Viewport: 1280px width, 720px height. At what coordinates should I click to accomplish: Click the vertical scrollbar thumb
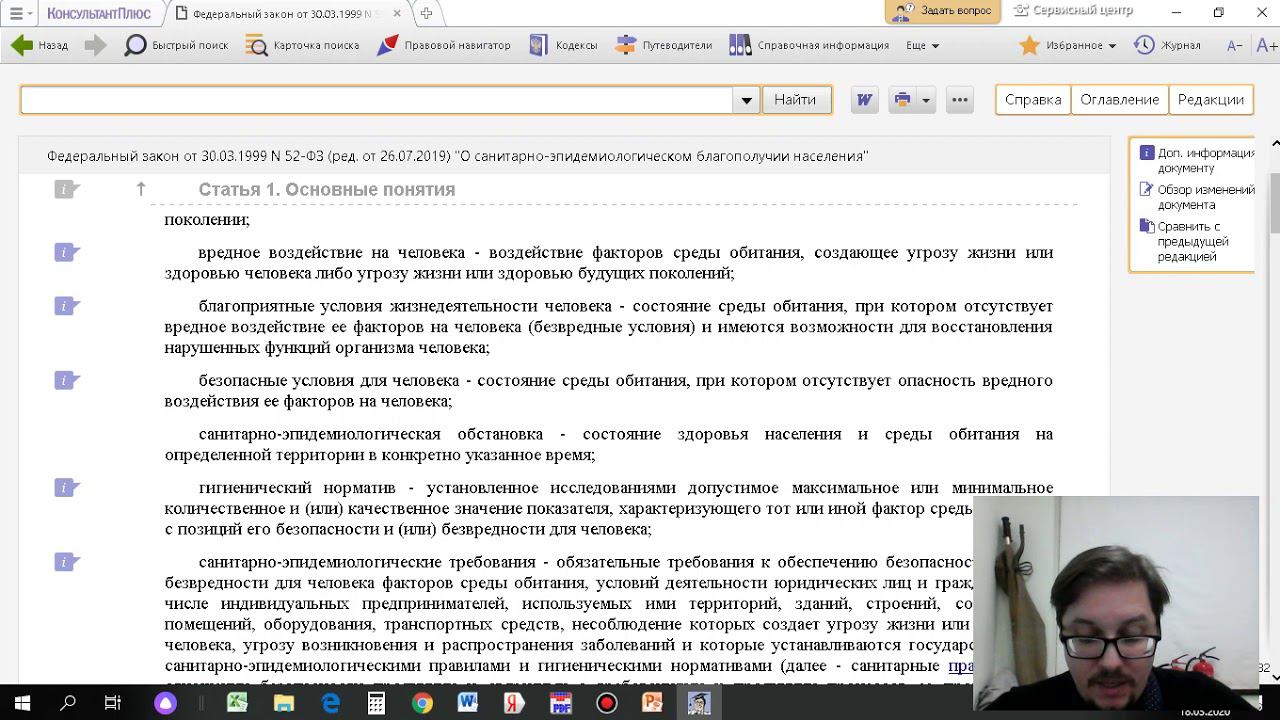[1275, 203]
